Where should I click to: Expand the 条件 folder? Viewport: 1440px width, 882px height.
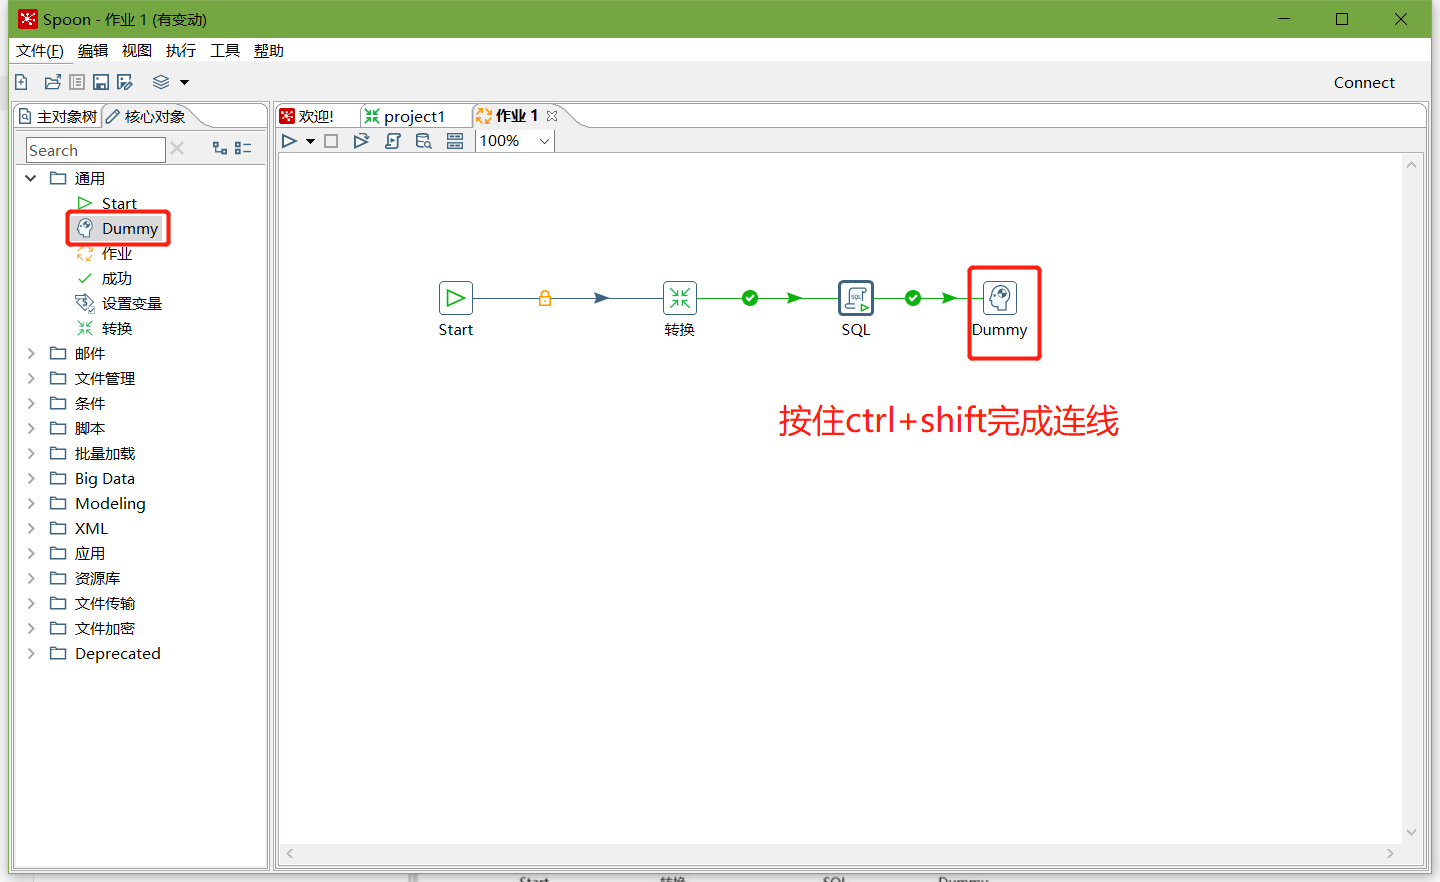(31, 403)
